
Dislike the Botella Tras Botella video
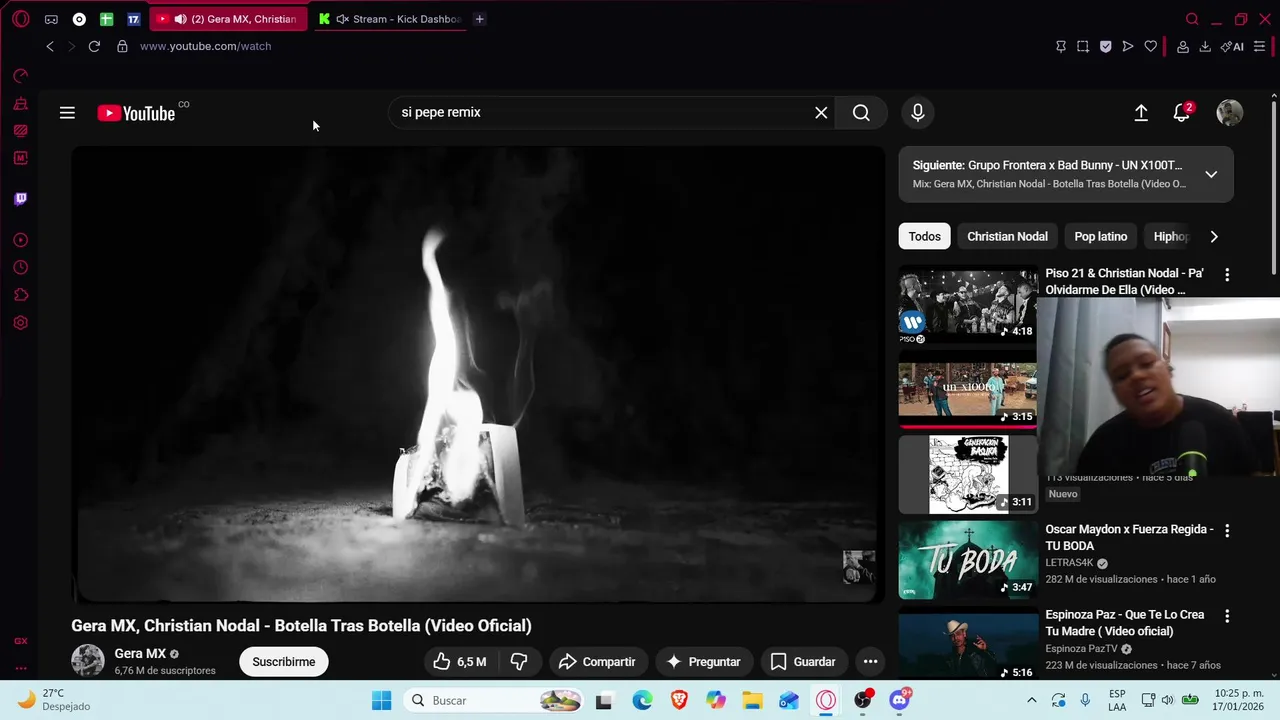(519, 662)
